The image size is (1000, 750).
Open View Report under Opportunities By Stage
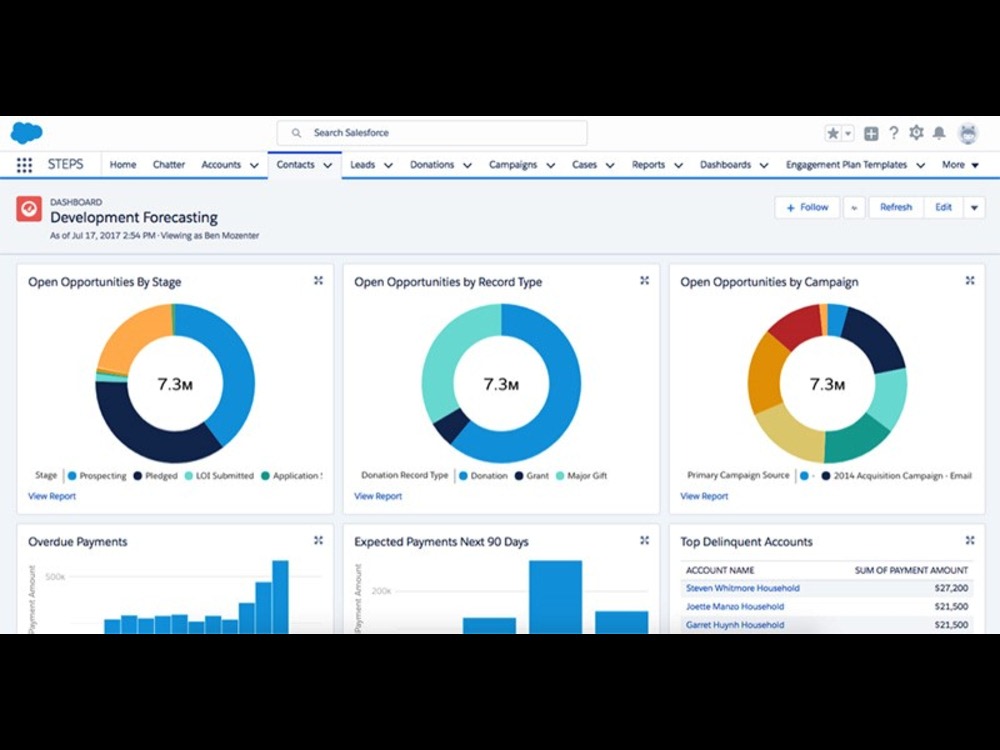(52, 496)
